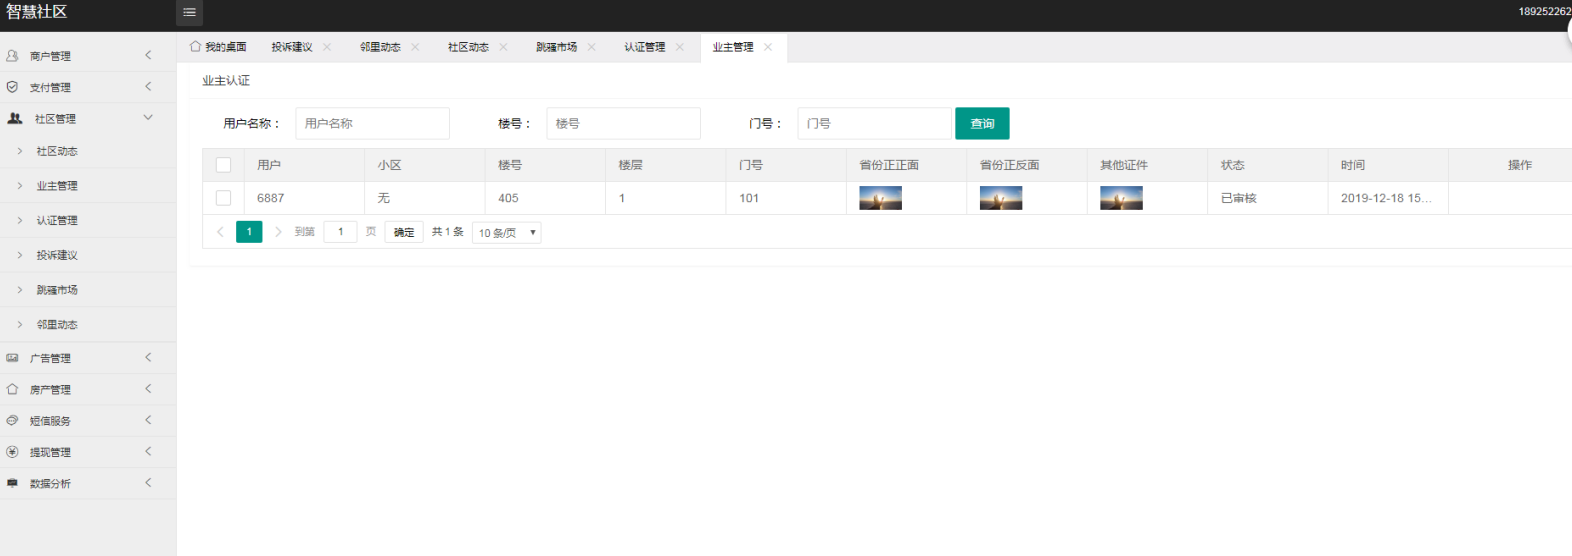Screen dimensions: 1572x556
Task: Collapse the 社区管理 menu chevron
Action: click(x=148, y=118)
